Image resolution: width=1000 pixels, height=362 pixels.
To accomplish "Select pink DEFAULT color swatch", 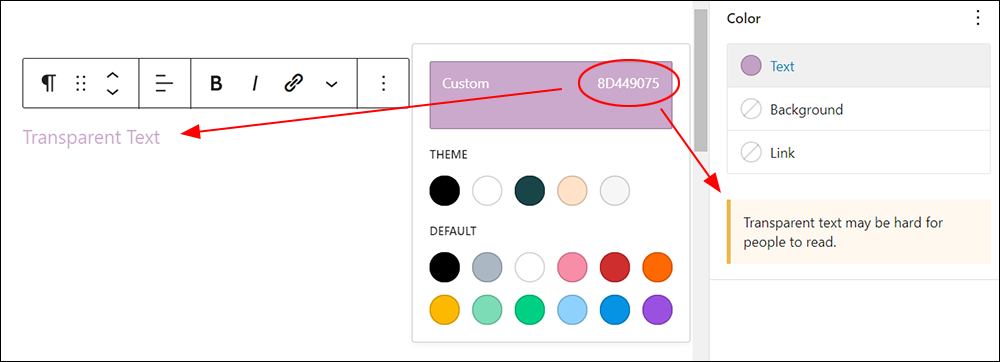I will point(572,267).
